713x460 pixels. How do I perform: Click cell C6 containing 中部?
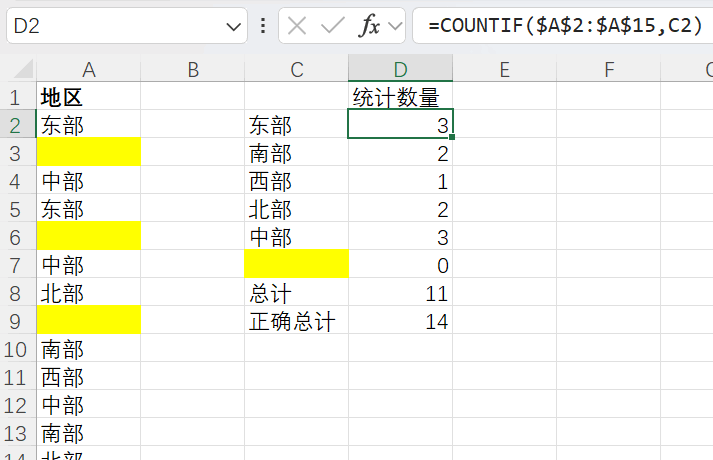coord(296,236)
